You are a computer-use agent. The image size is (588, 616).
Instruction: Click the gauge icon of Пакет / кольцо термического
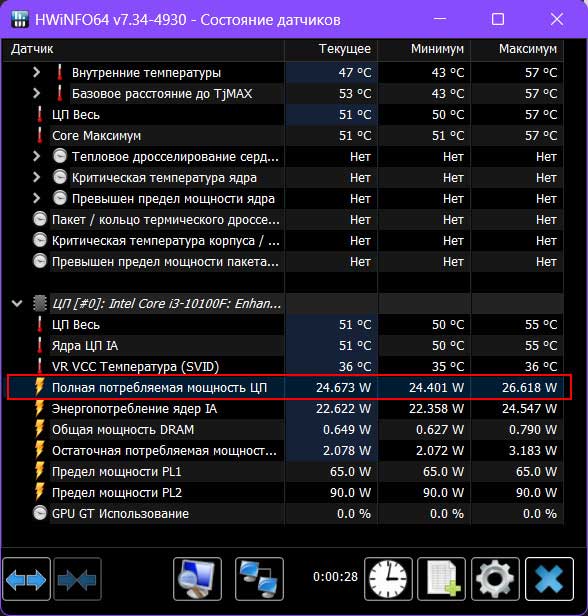tap(40, 219)
